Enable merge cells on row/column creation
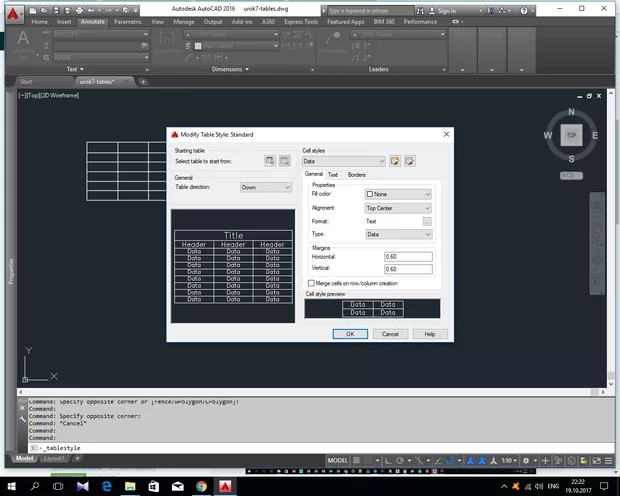The width and height of the screenshot is (620, 496). pos(310,284)
